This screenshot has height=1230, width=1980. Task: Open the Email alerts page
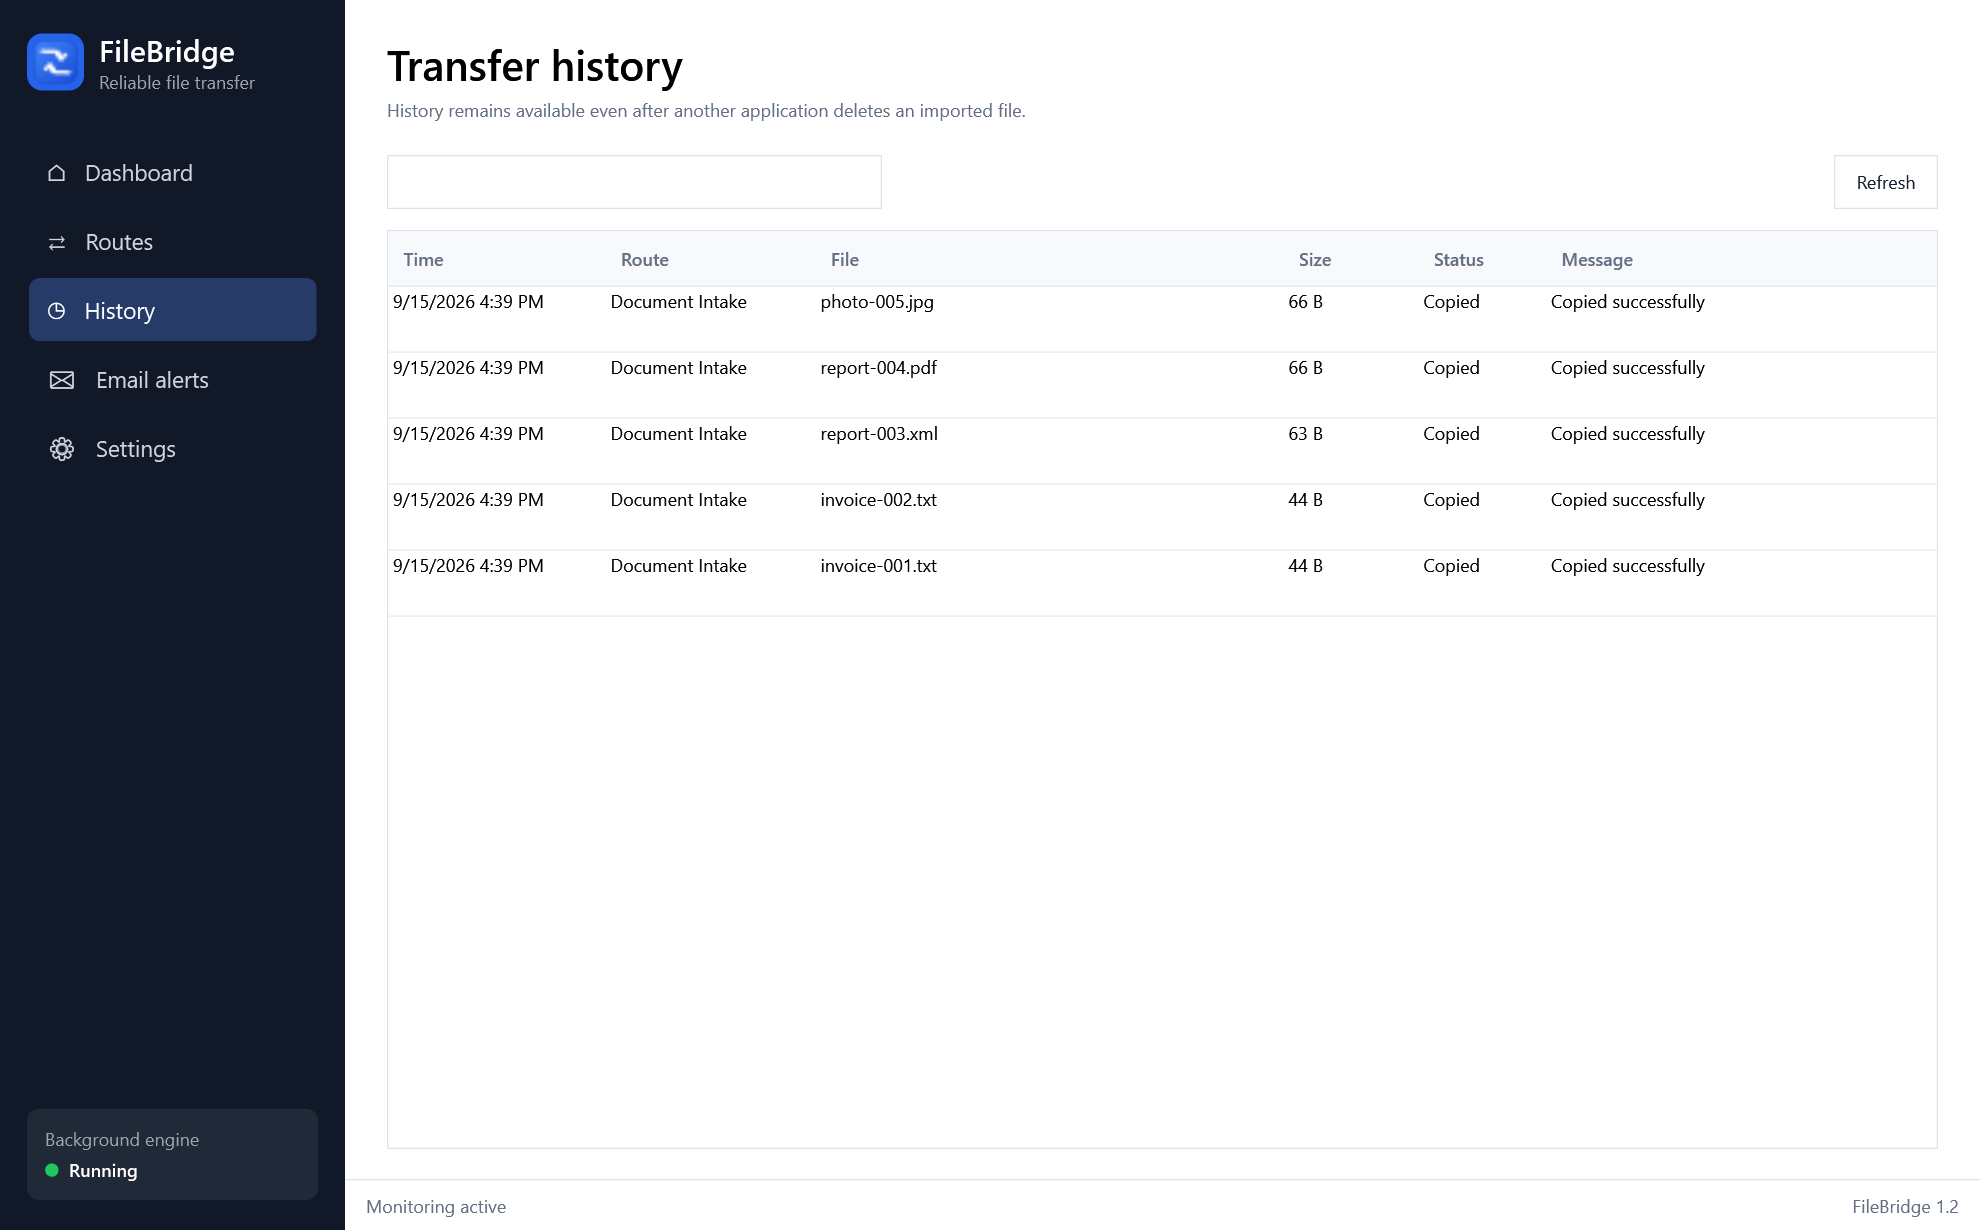pos(172,380)
